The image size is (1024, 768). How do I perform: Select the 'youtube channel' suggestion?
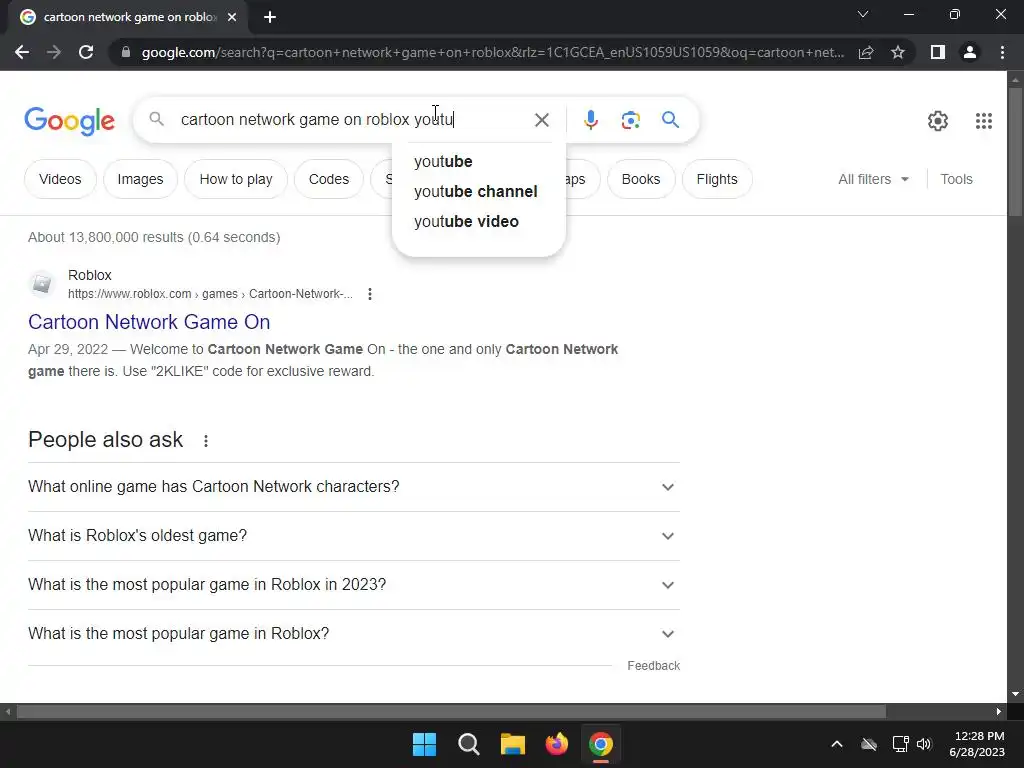[x=475, y=191]
